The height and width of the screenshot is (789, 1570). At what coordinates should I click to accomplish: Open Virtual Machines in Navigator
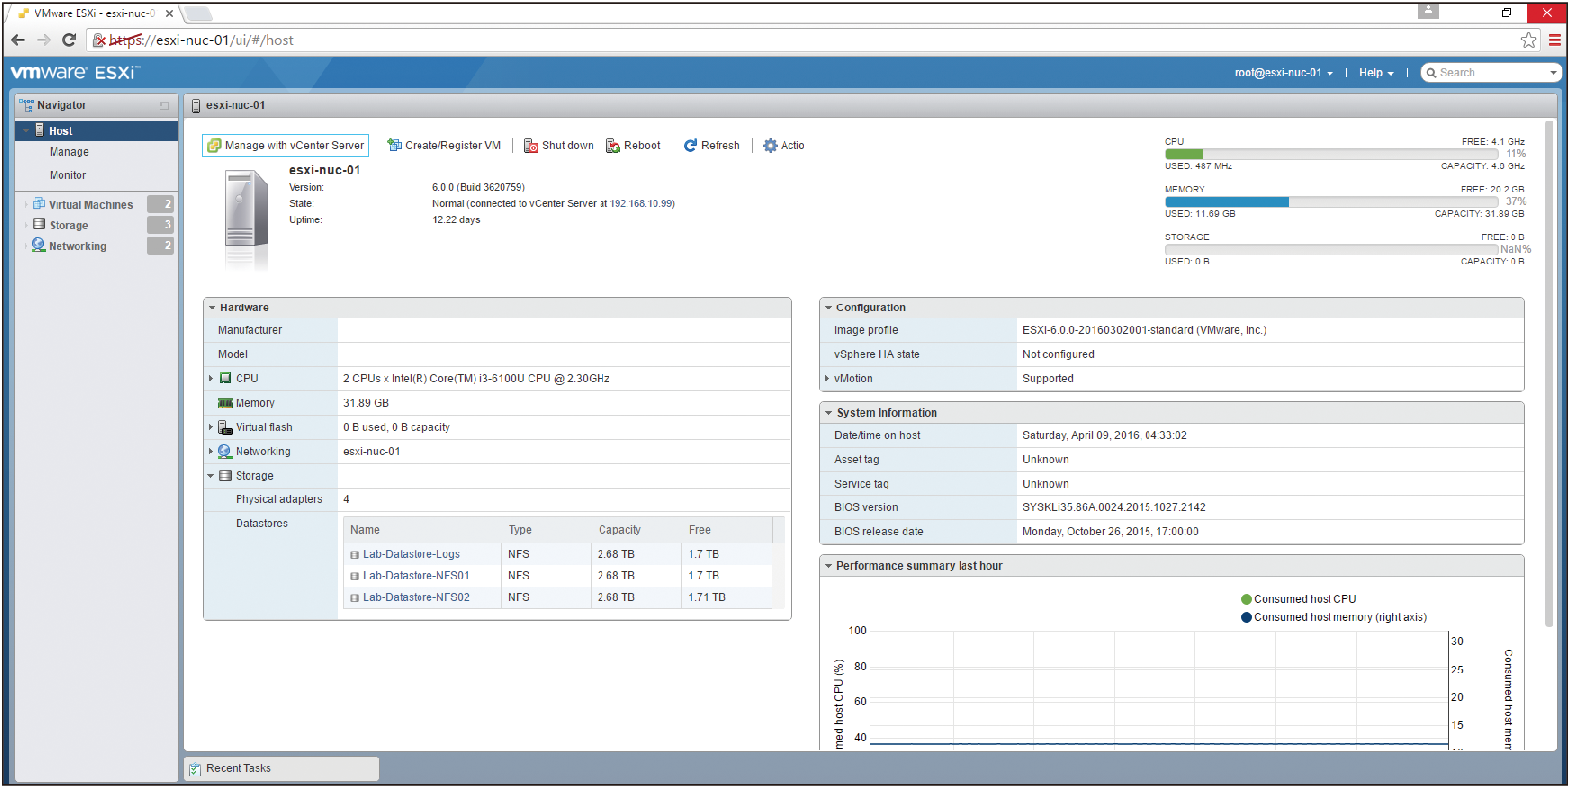(91, 204)
